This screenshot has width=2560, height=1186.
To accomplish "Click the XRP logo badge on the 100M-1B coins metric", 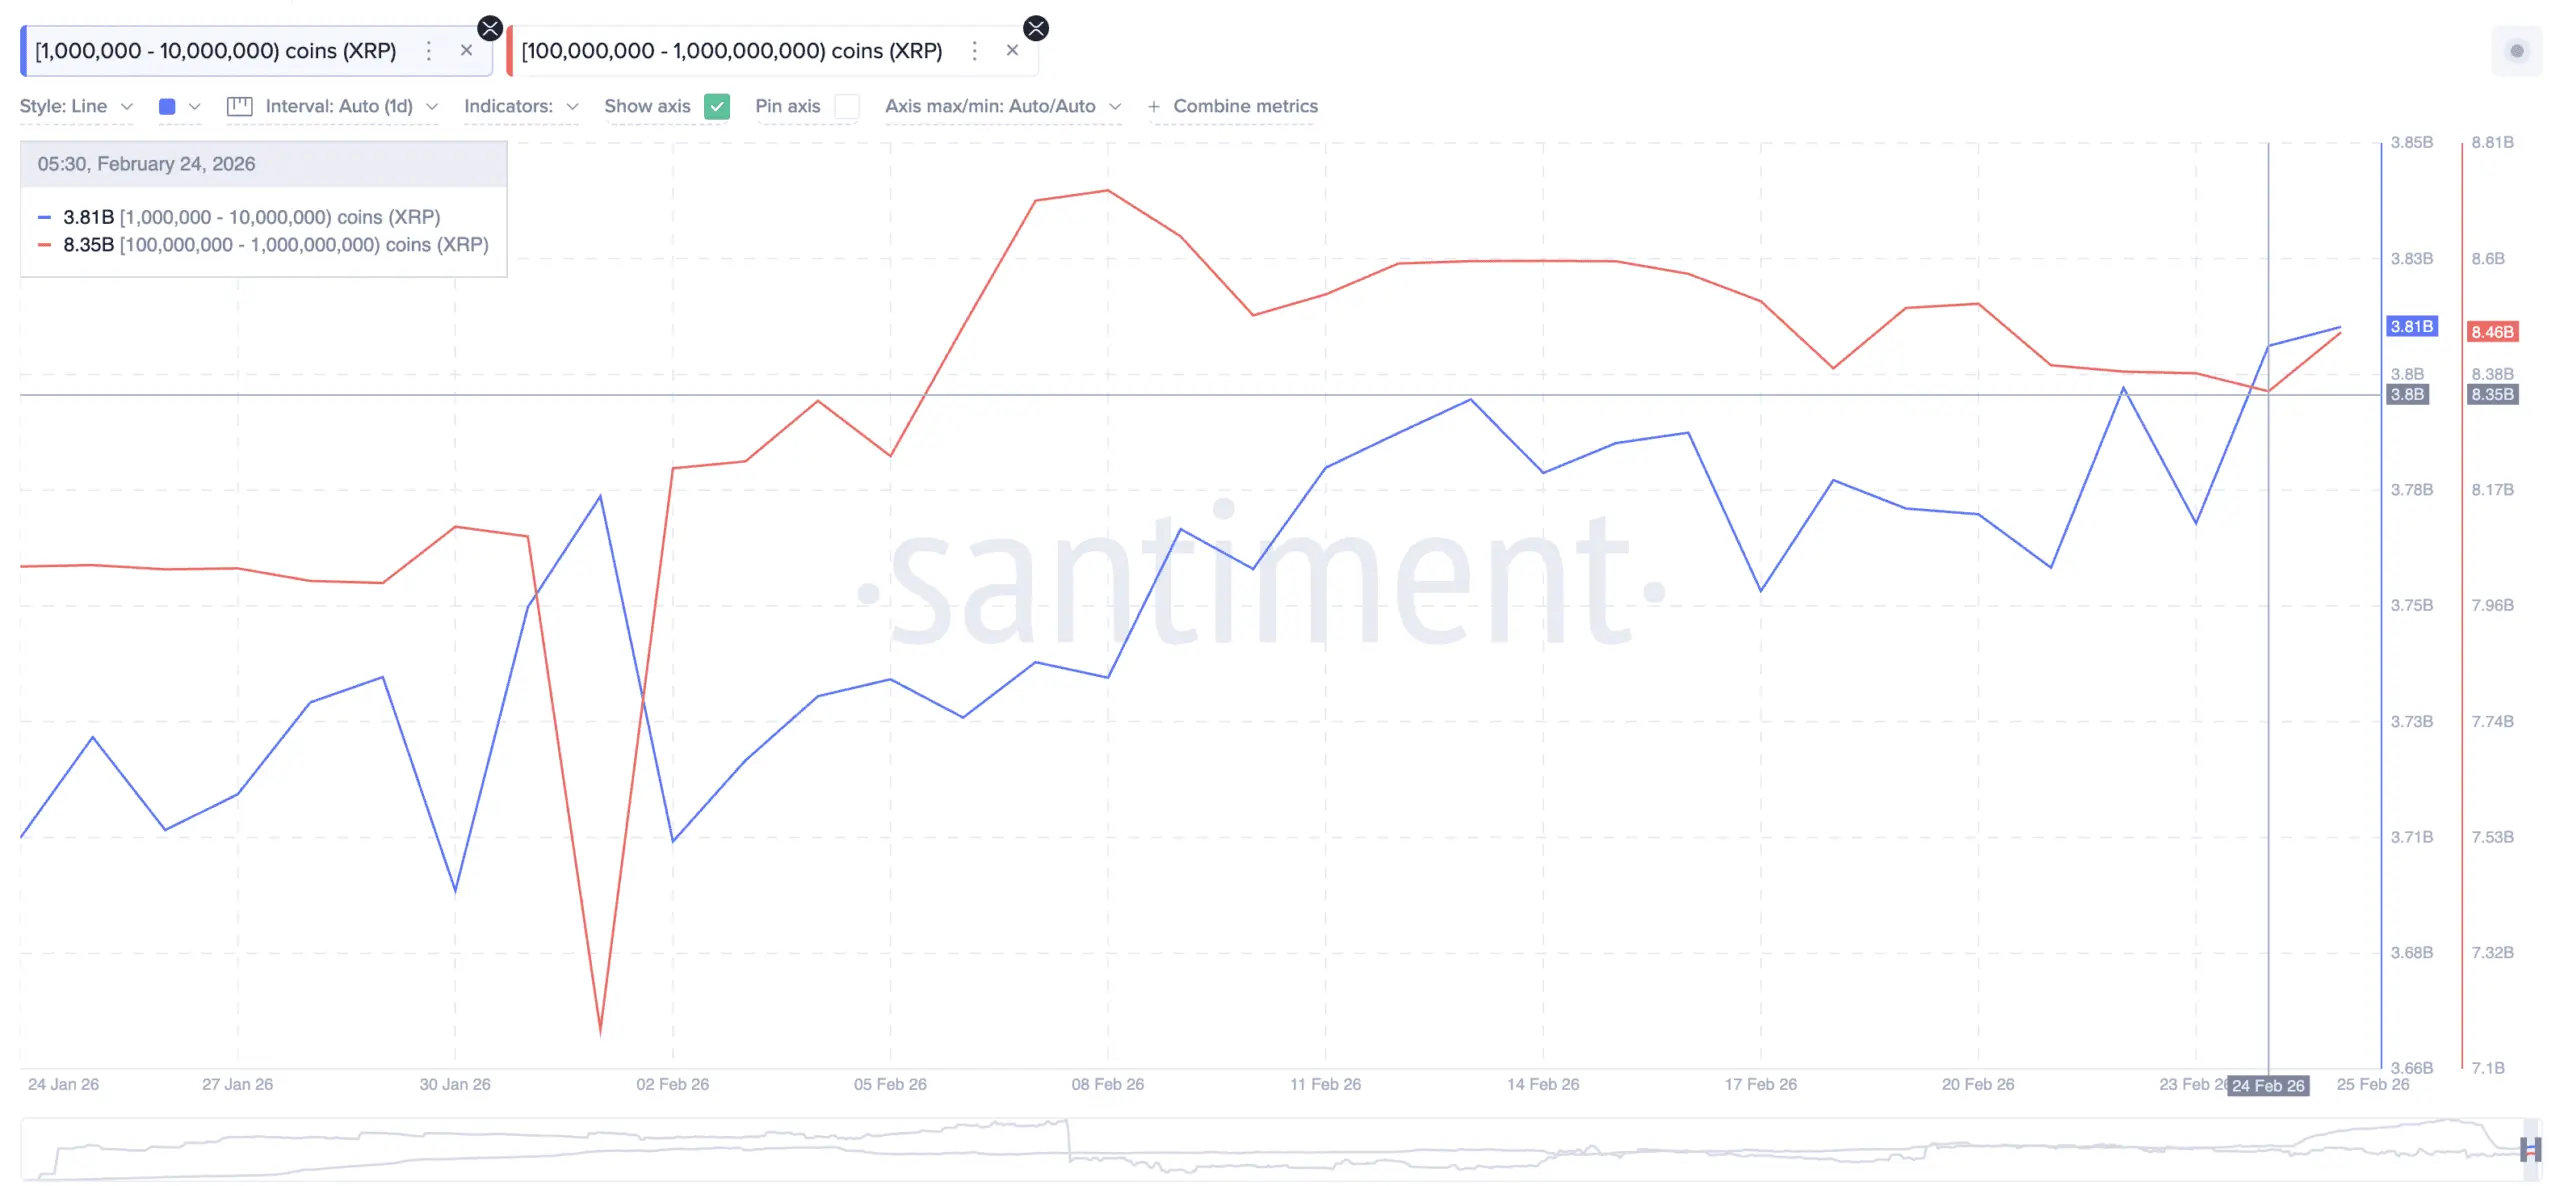I will tap(1036, 28).
